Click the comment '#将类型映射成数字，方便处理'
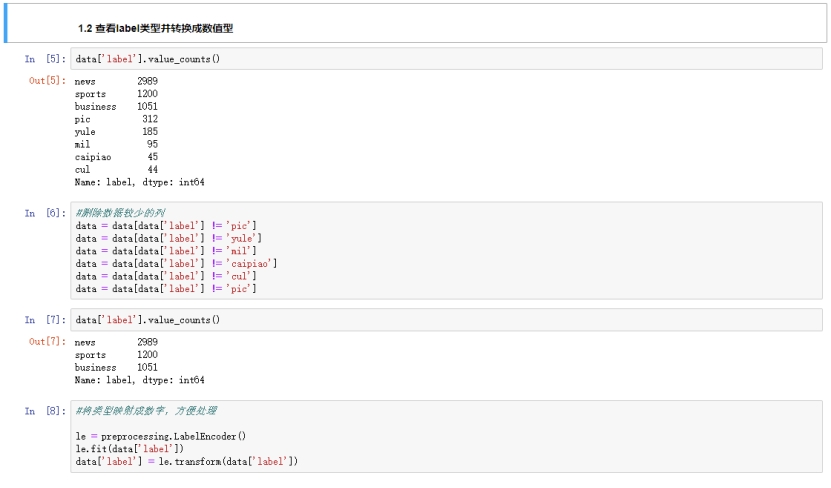 146,411
